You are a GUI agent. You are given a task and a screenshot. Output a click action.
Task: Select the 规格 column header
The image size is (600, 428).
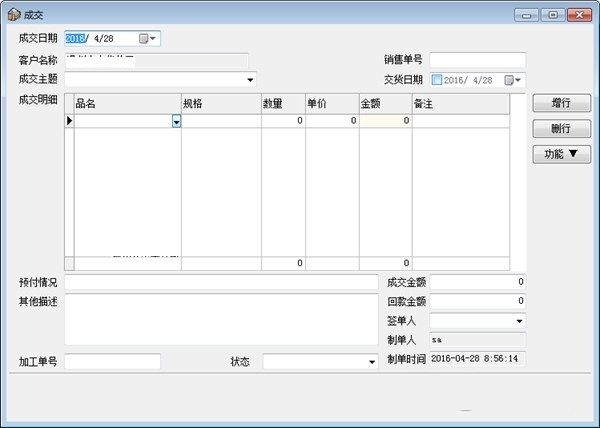click(x=221, y=104)
